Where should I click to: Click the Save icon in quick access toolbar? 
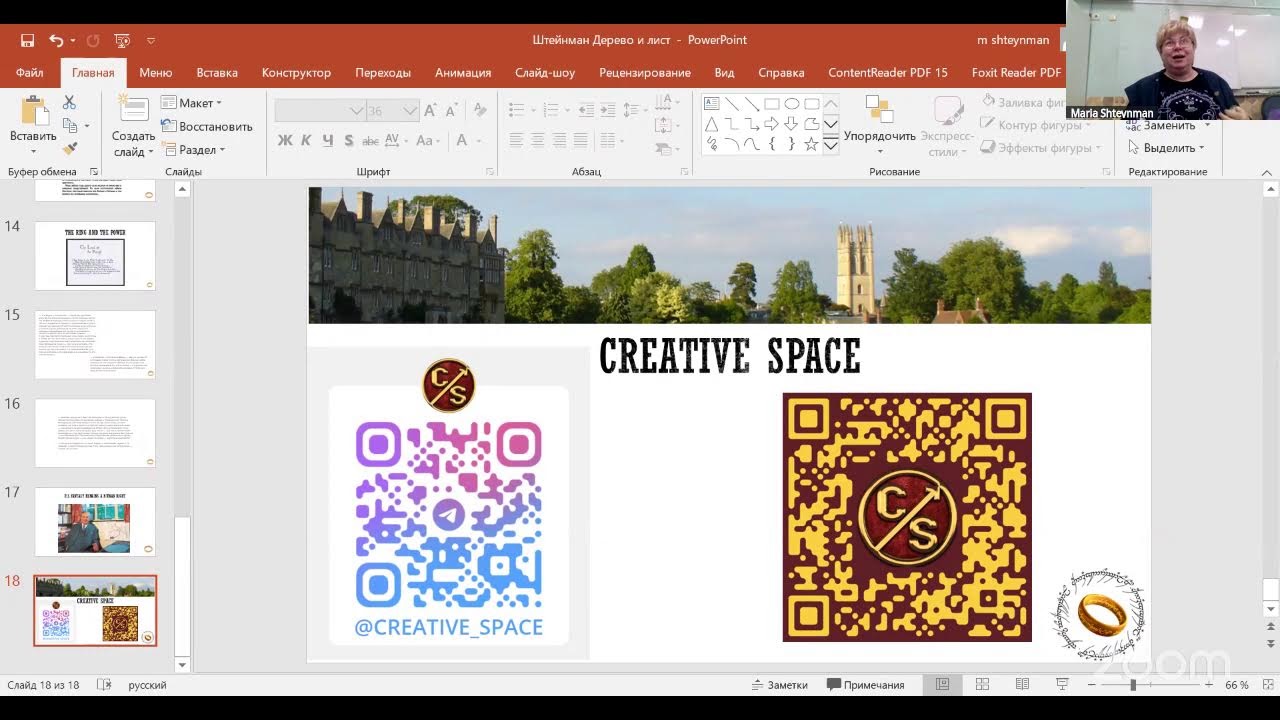27,41
